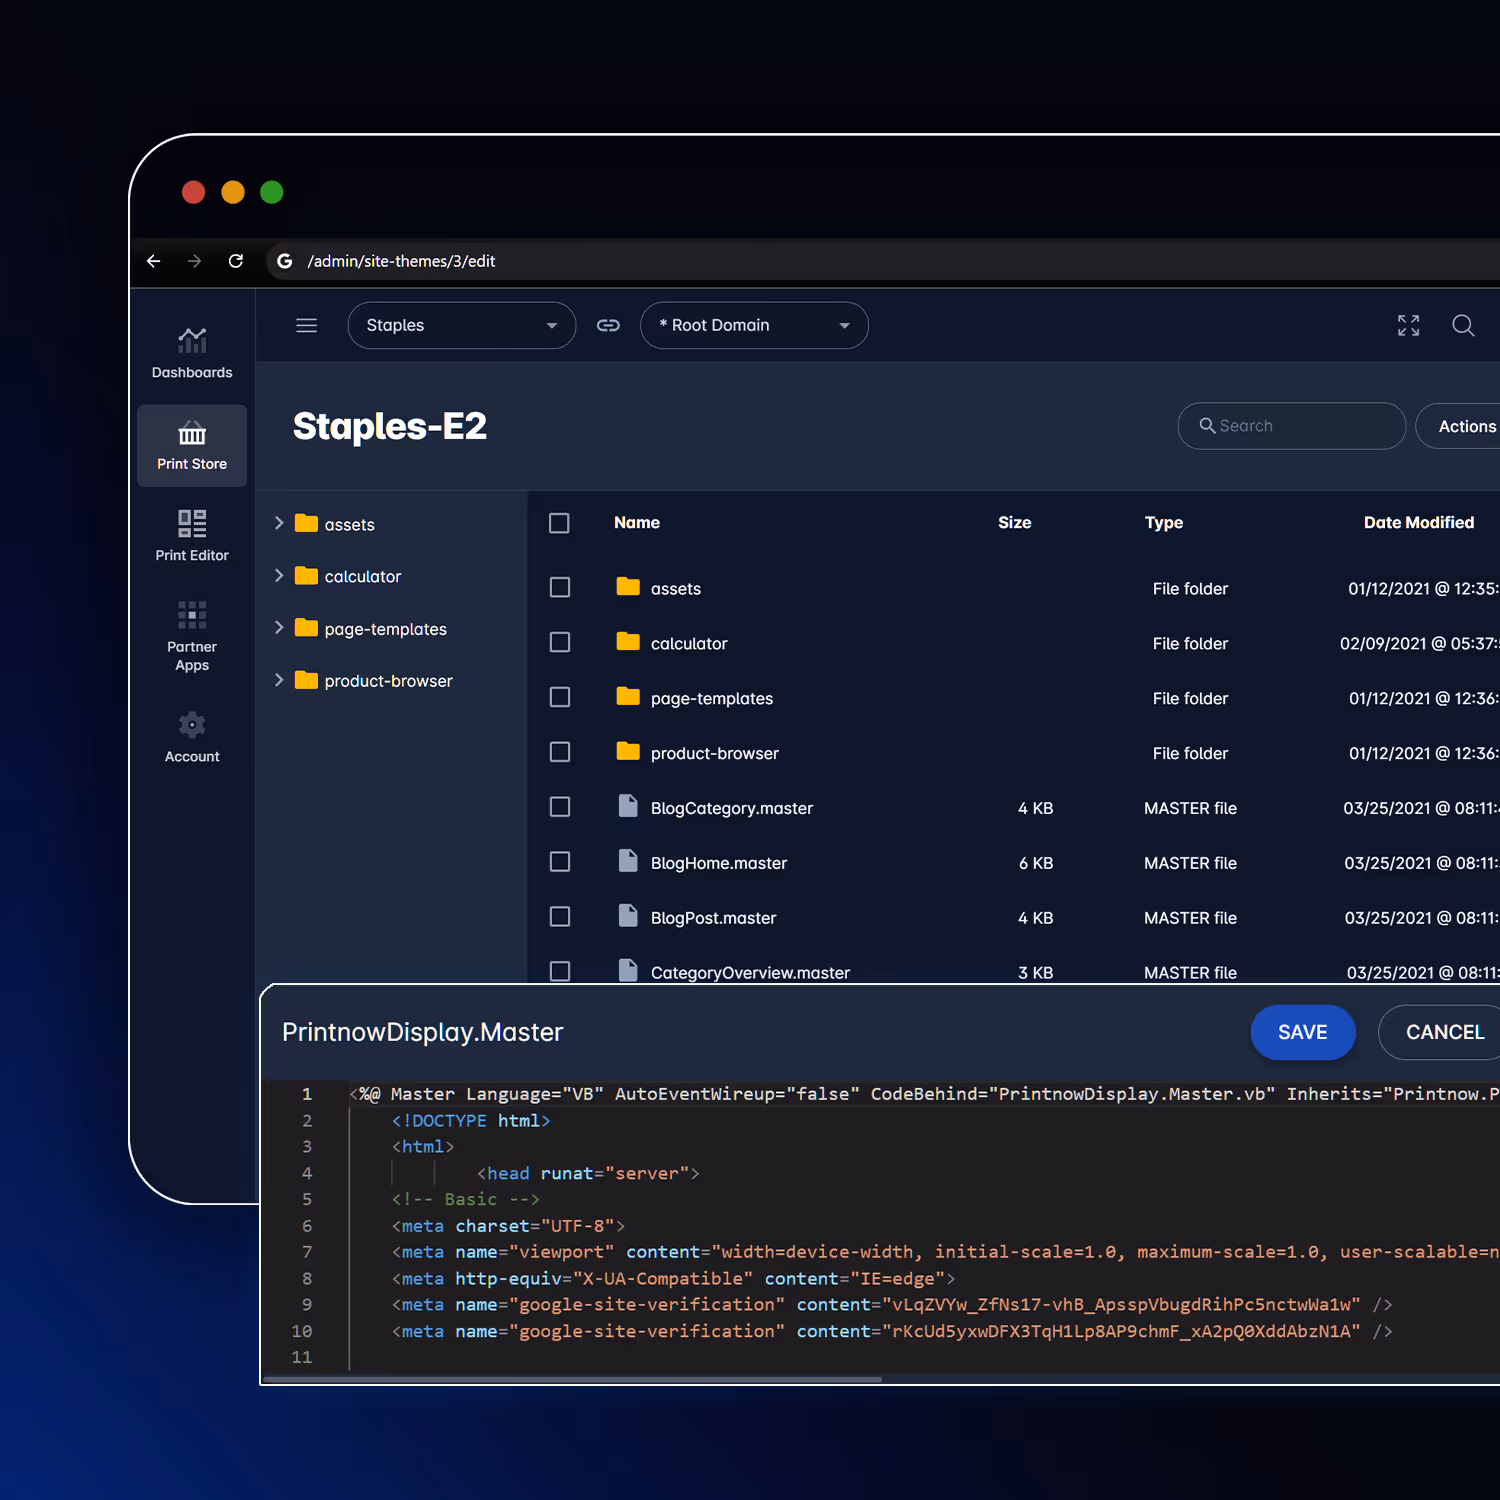
Task: Toggle the select-all checkbox in header
Action: tap(560, 523)
